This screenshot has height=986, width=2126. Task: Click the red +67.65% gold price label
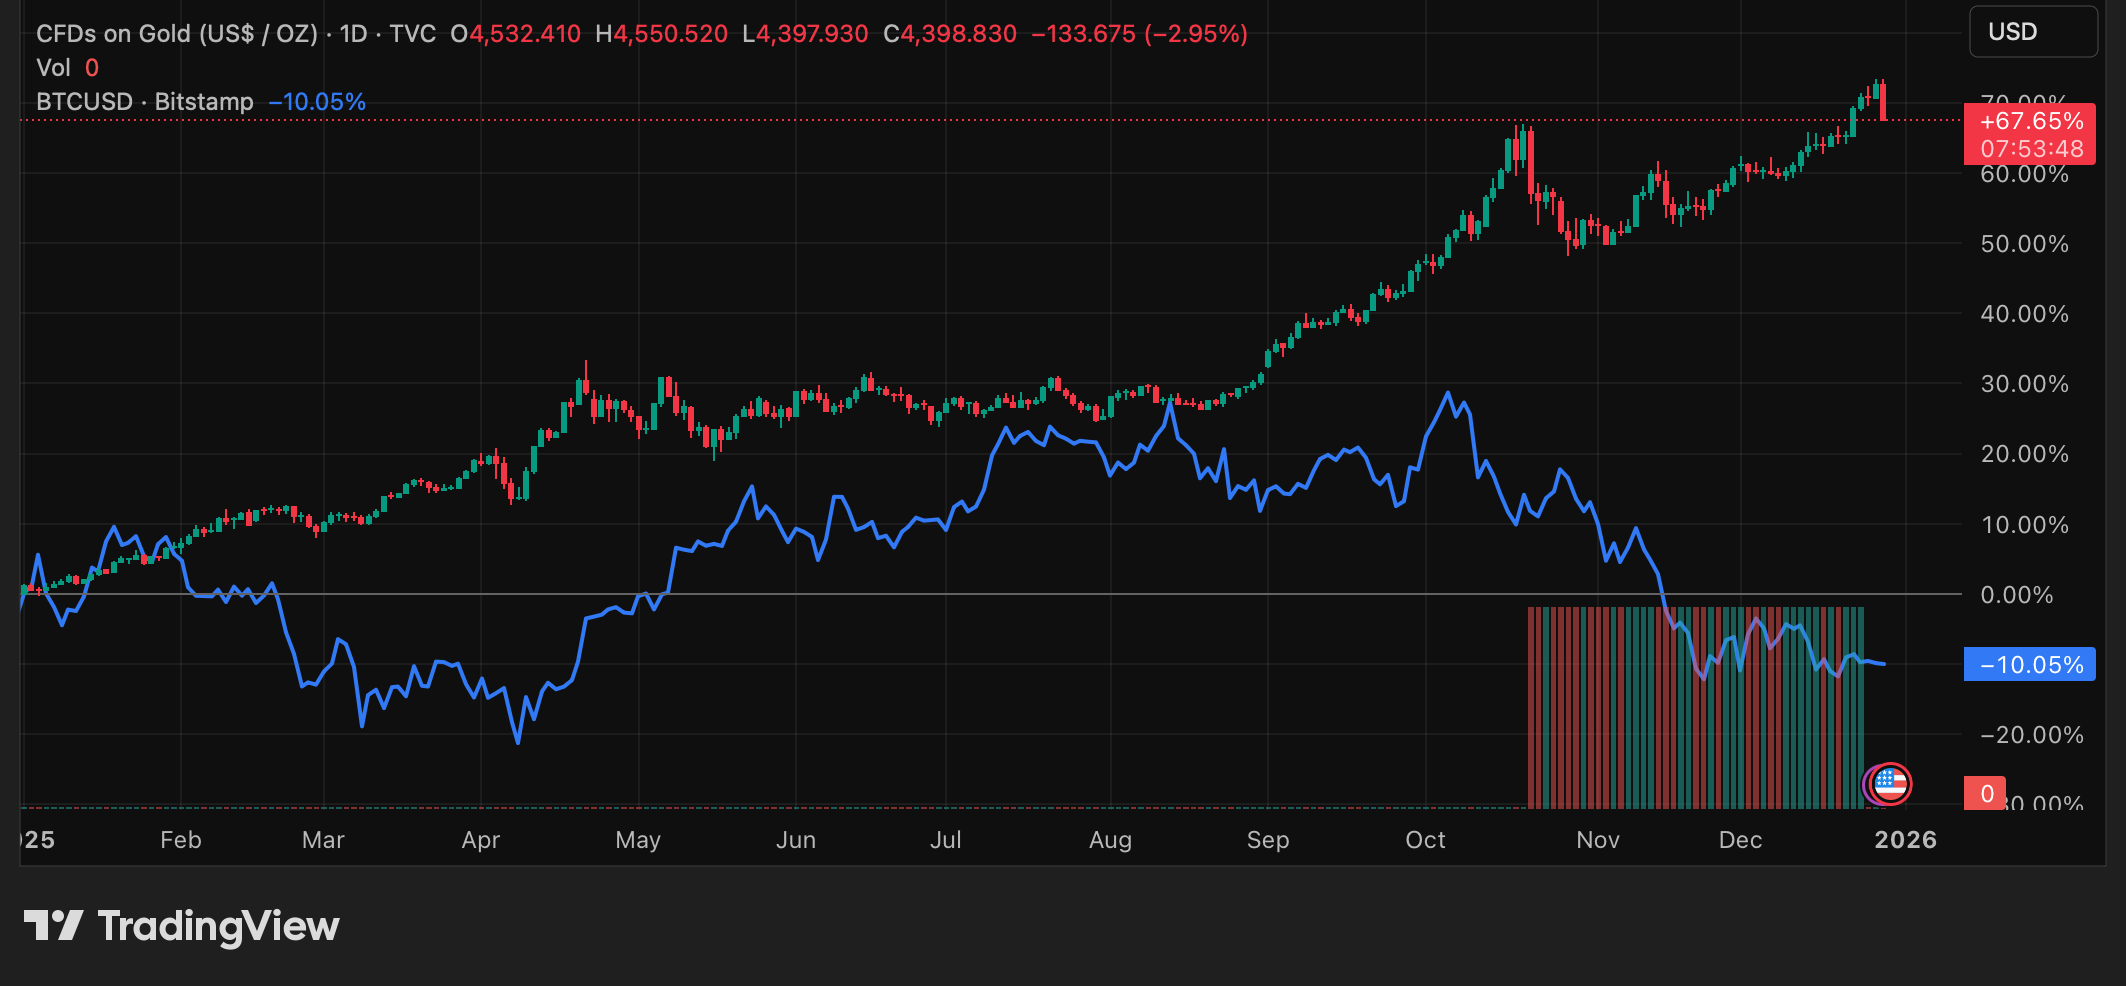click(2030, 122)
